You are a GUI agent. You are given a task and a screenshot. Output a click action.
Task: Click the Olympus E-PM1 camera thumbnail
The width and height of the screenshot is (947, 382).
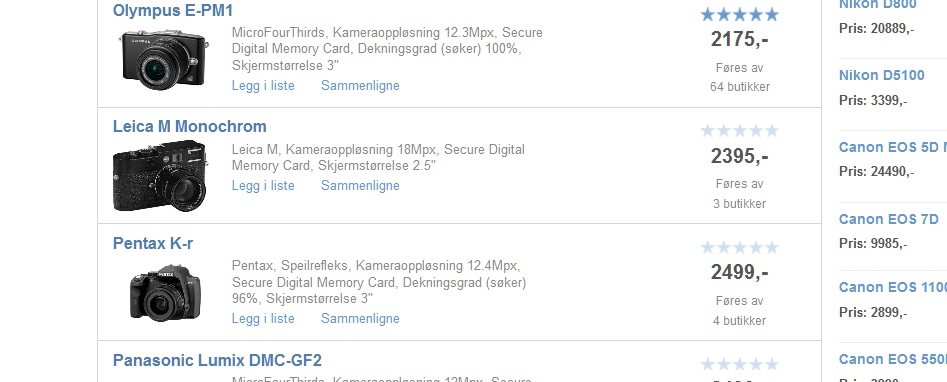coord(164,59)
